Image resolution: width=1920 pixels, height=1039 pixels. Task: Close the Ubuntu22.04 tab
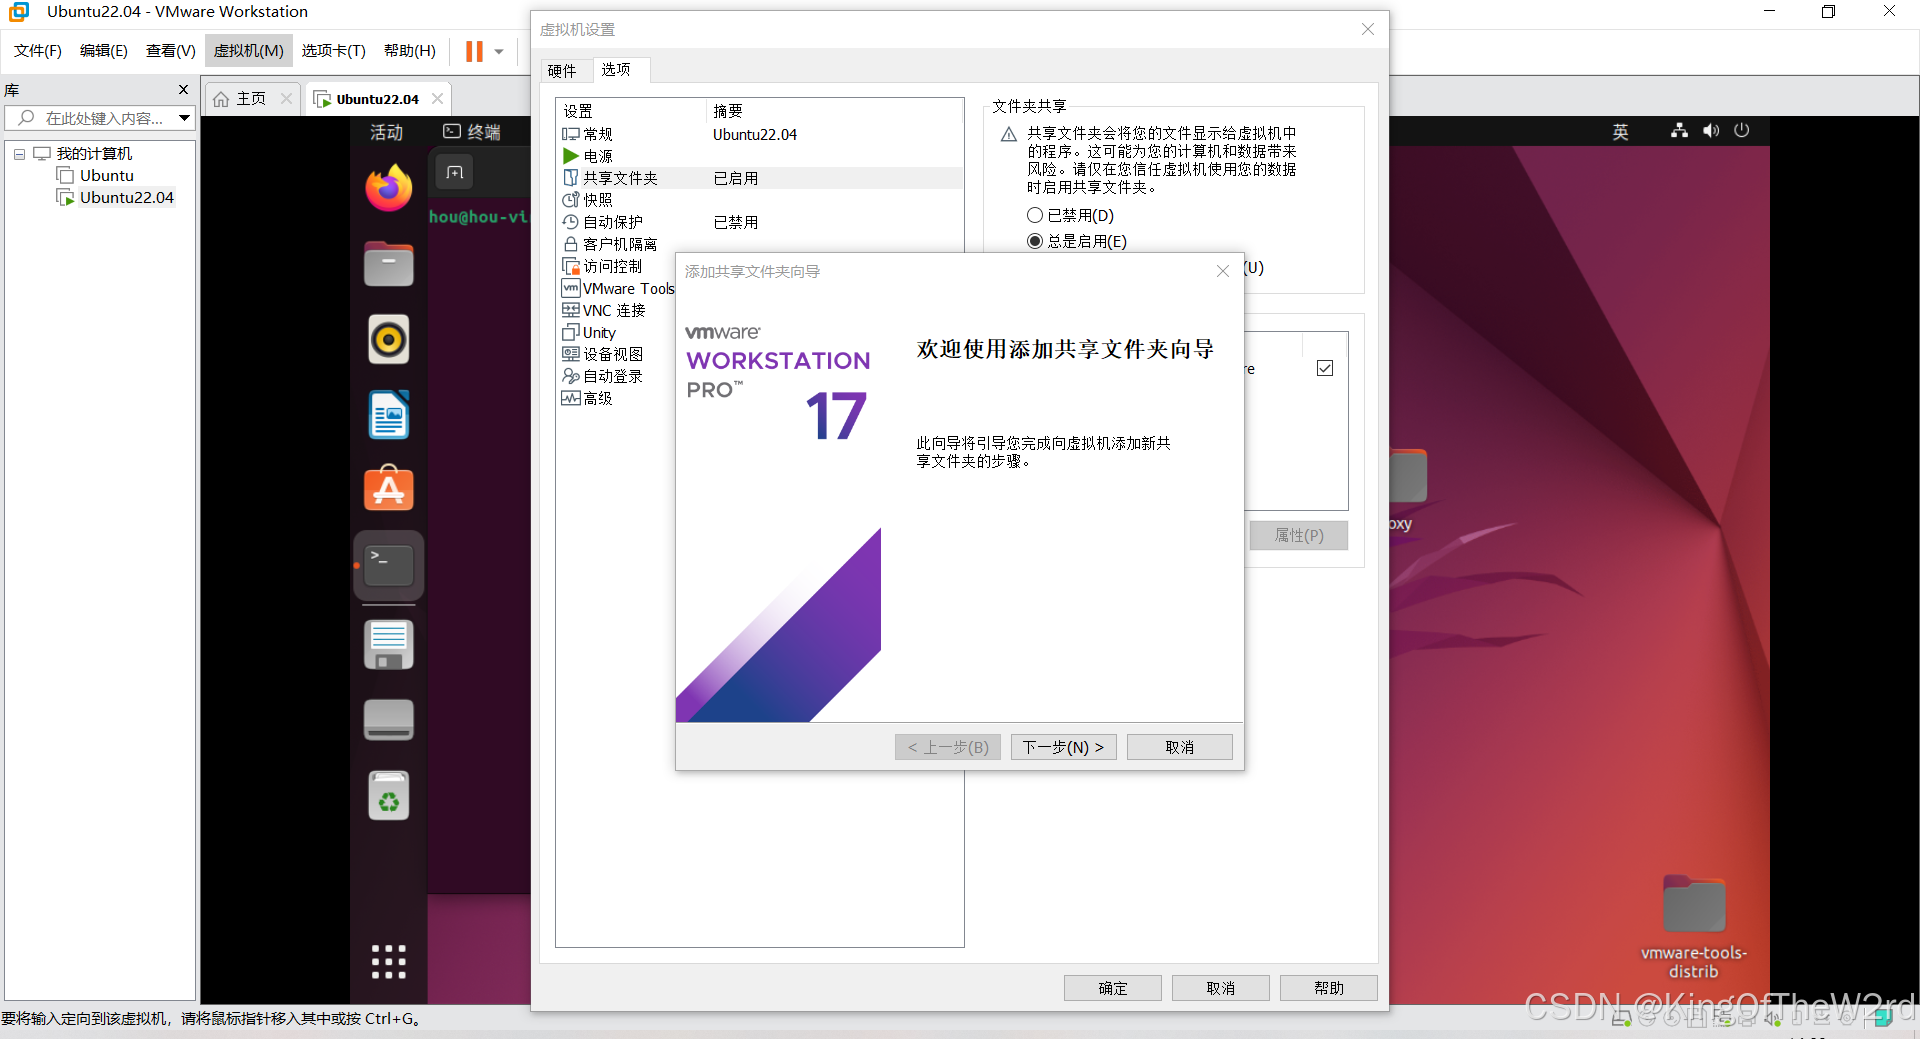[437, 98]
